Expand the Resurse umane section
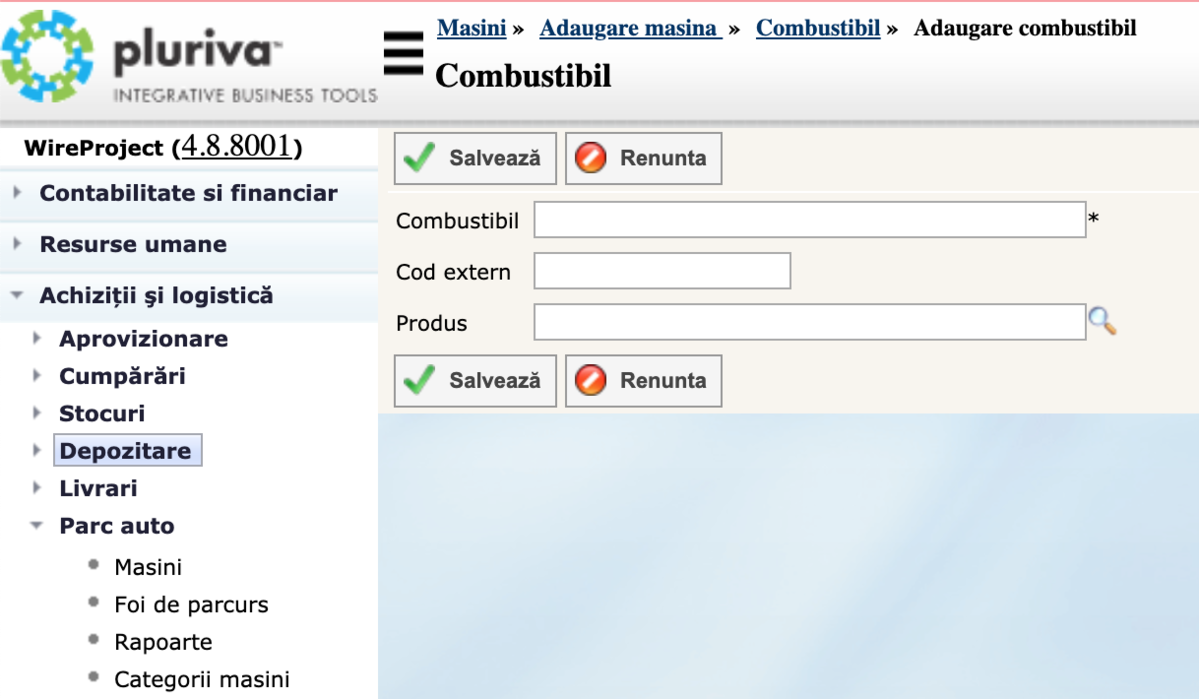Image resolution: width=1199 pixels, height=699 pixels. pyautogui.click(x=133, y=244)
